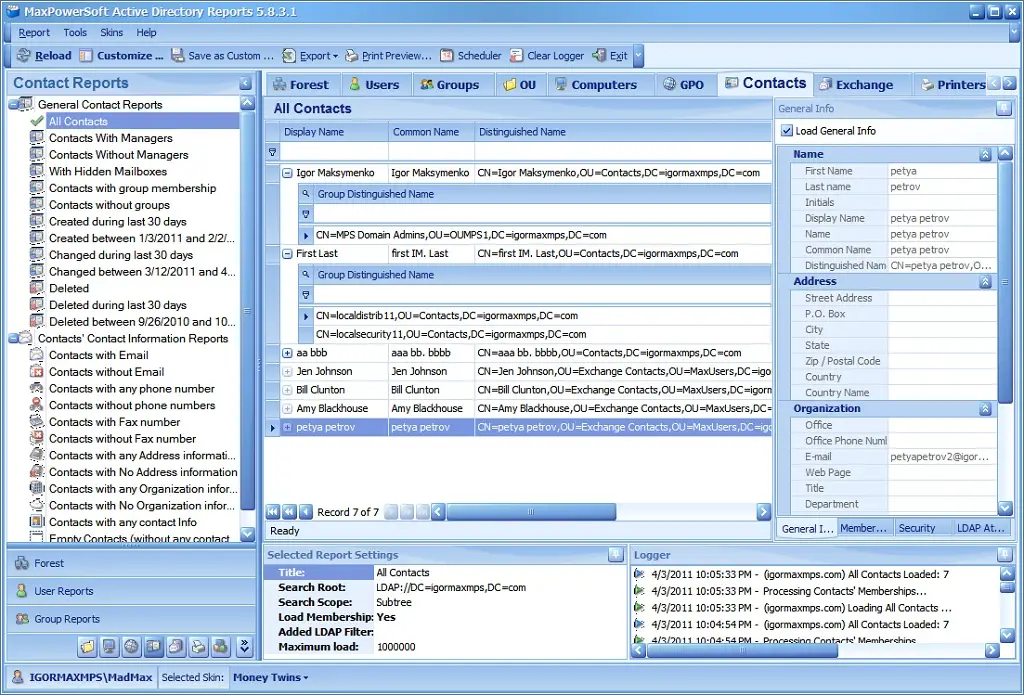
Task: Collapse the Organization section in General Info
Action: click(985, 410)
